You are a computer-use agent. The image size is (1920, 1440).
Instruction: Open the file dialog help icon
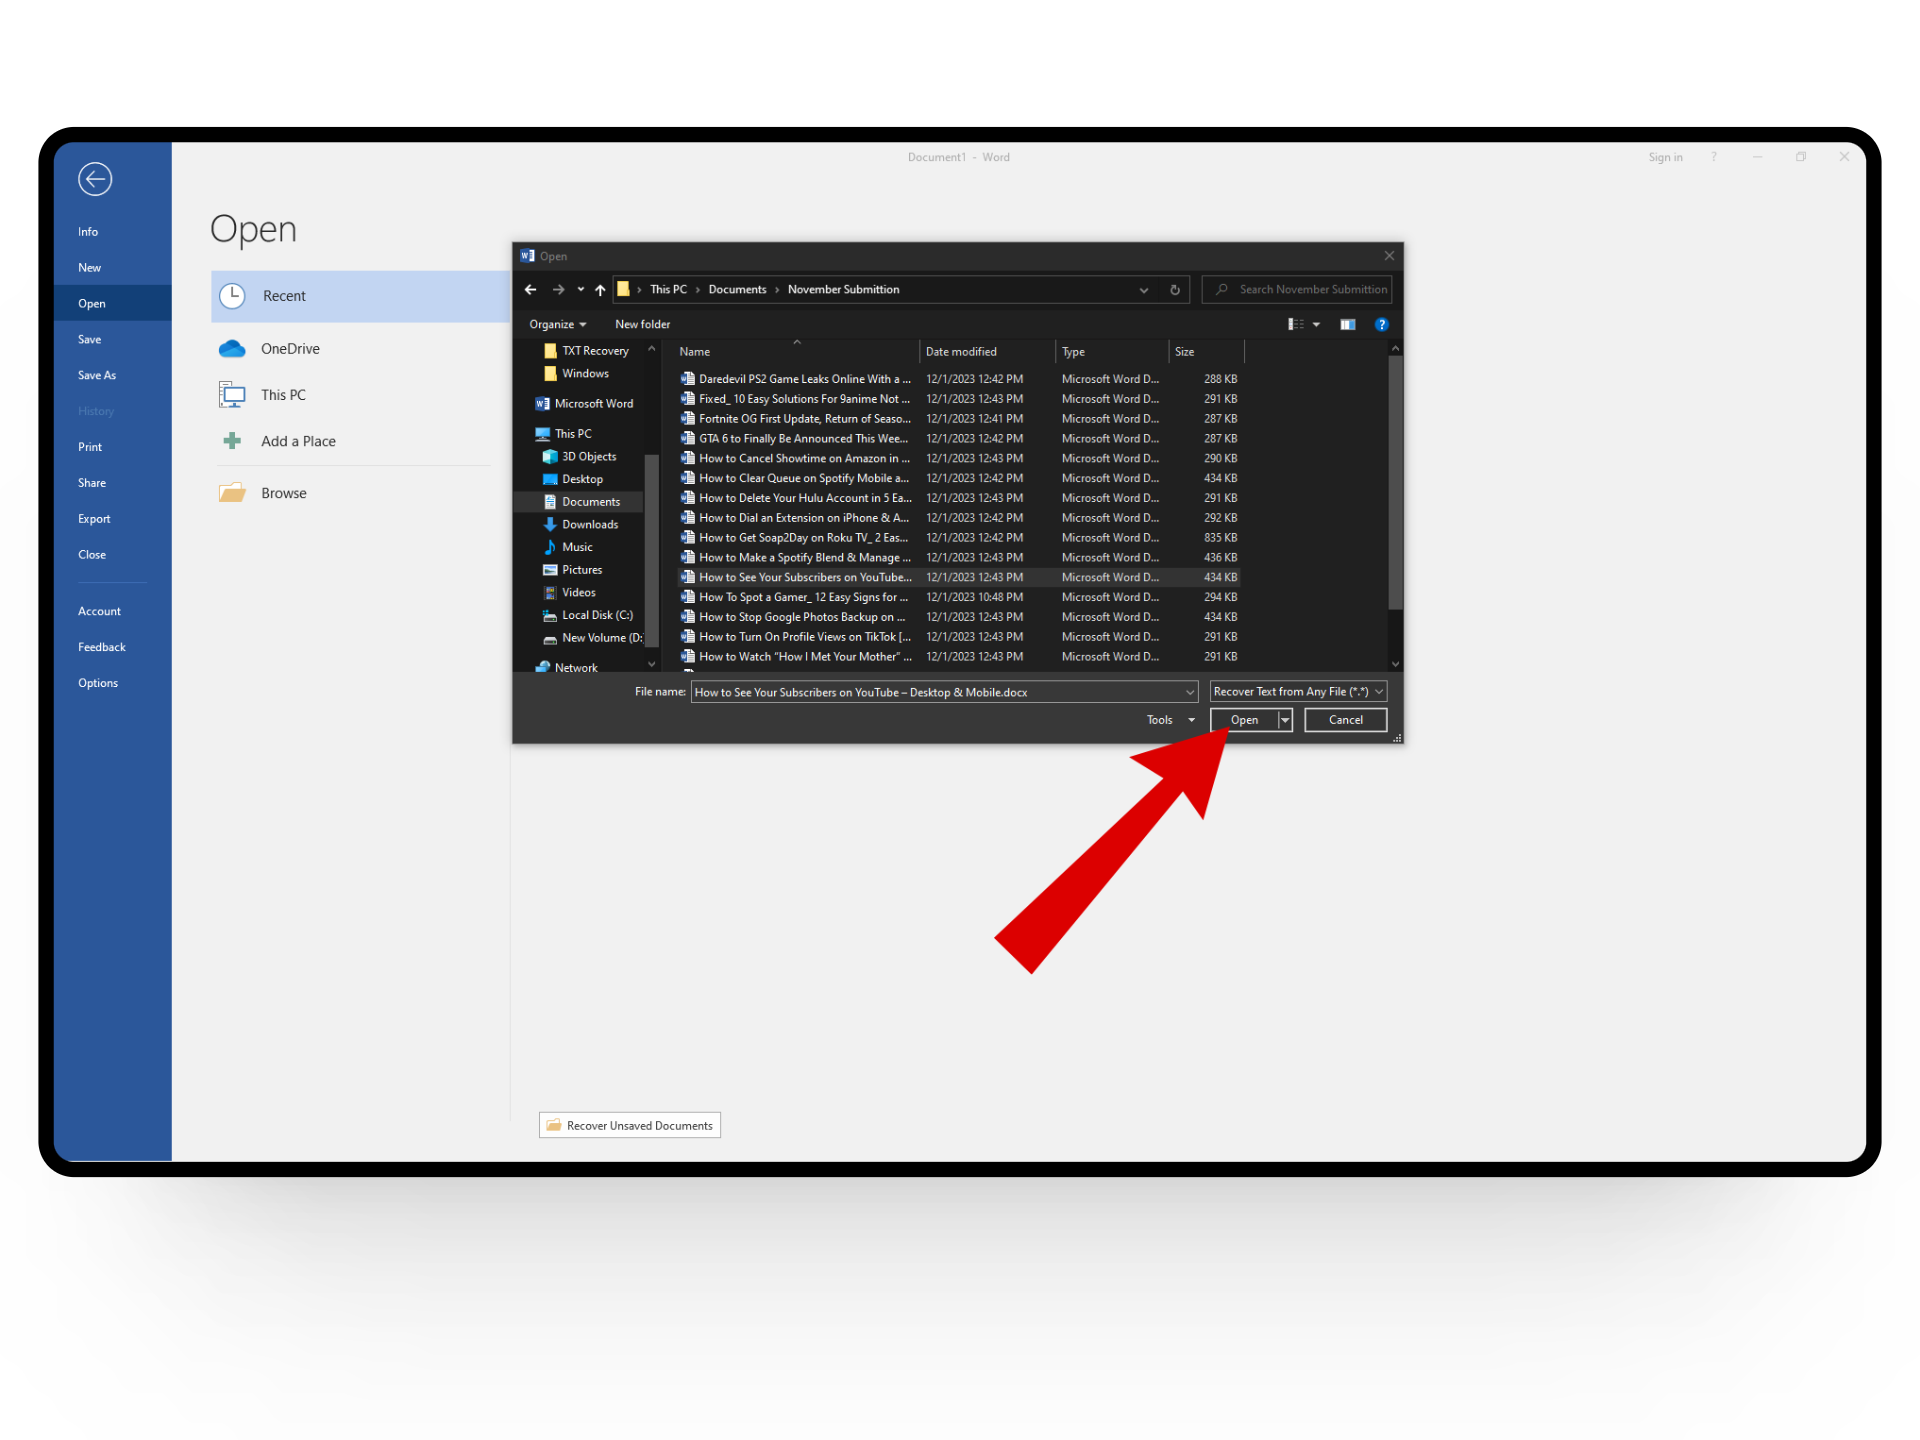pyautogui.click(x=1382, y=324)
